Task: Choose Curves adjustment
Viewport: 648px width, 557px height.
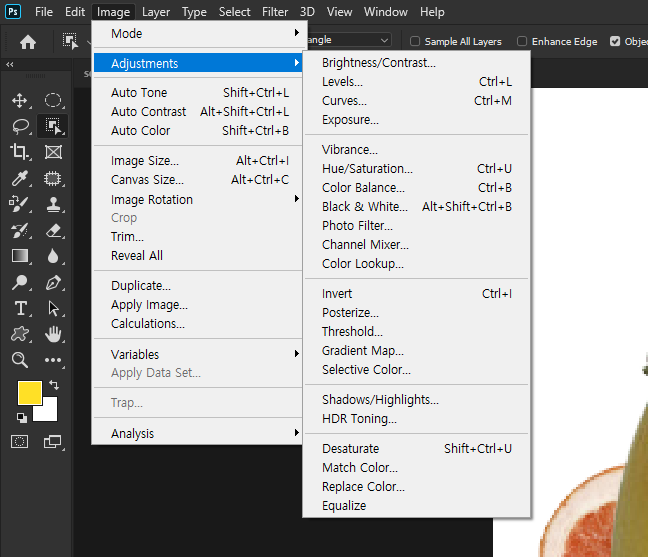Action: point(417,100)
